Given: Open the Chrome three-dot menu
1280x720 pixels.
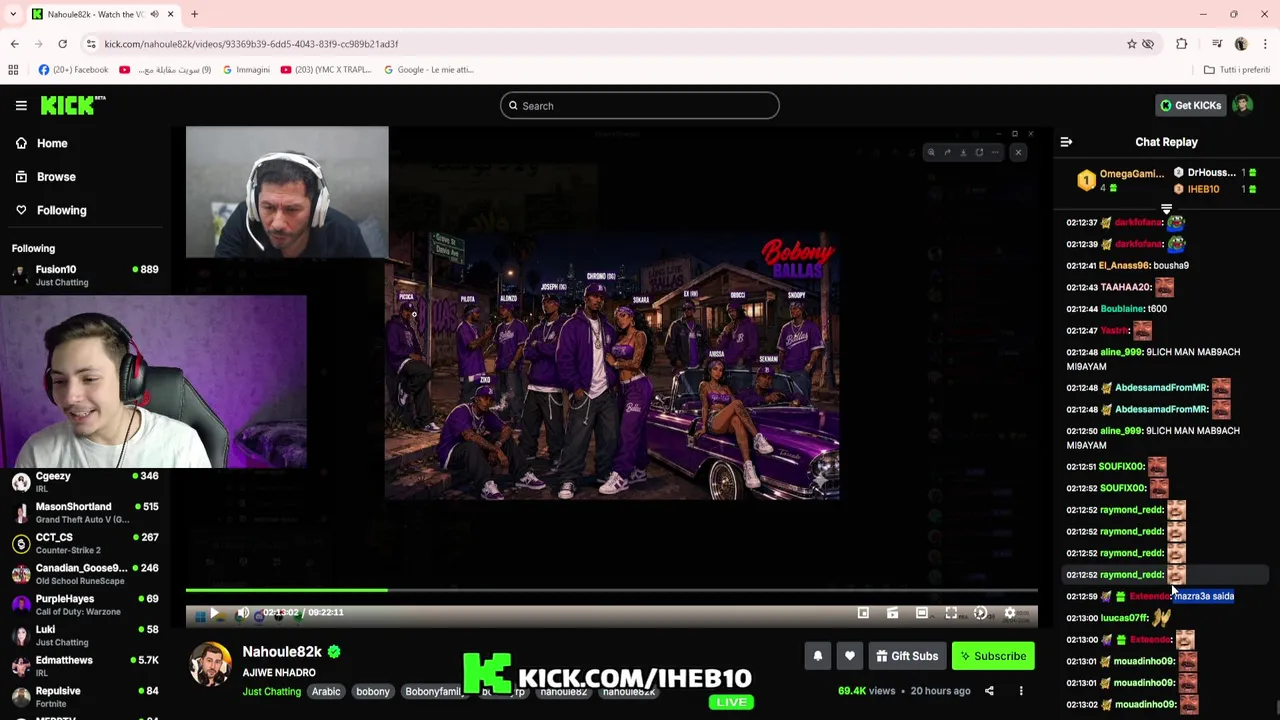Looking at the screenshot, I should [1265, 44].
